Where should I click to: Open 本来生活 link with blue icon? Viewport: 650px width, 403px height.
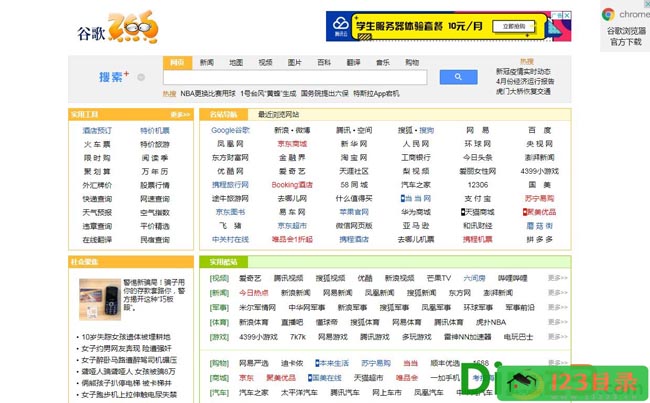pos(332,363)
